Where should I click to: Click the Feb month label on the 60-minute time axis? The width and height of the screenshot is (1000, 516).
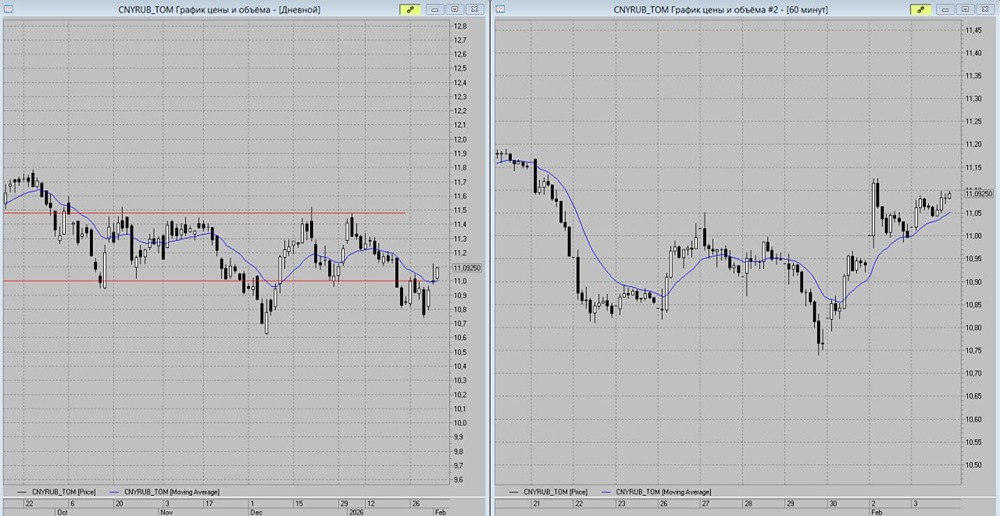click(x=879, y=512)
